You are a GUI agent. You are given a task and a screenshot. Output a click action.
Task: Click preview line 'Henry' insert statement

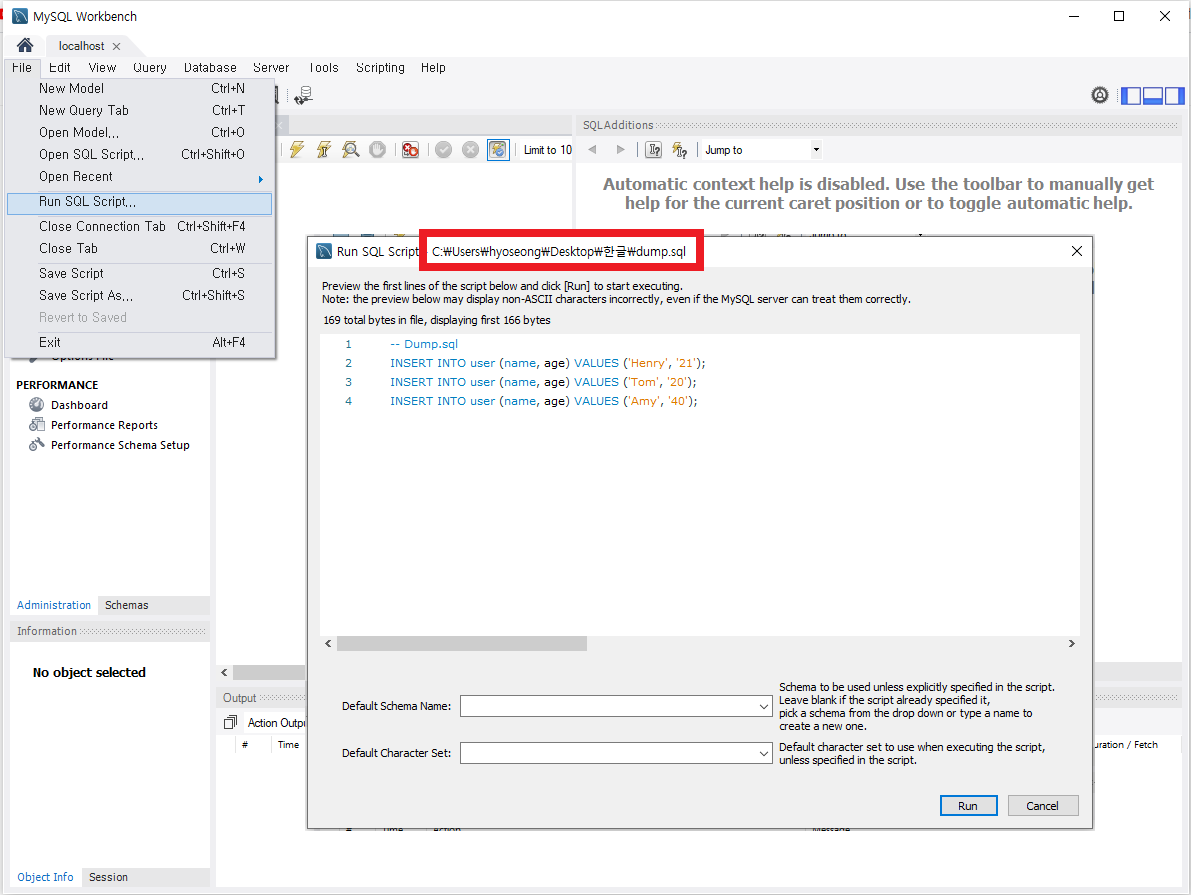pyautogui.click(x=548, y=363)
